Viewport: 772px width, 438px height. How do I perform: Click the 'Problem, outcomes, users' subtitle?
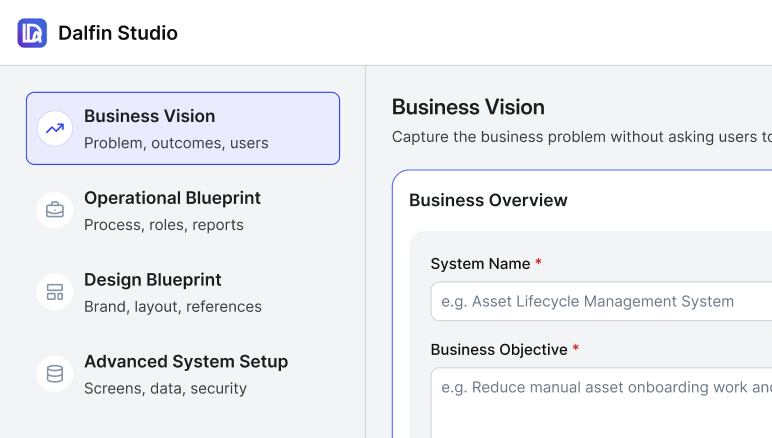click(176, 143)
